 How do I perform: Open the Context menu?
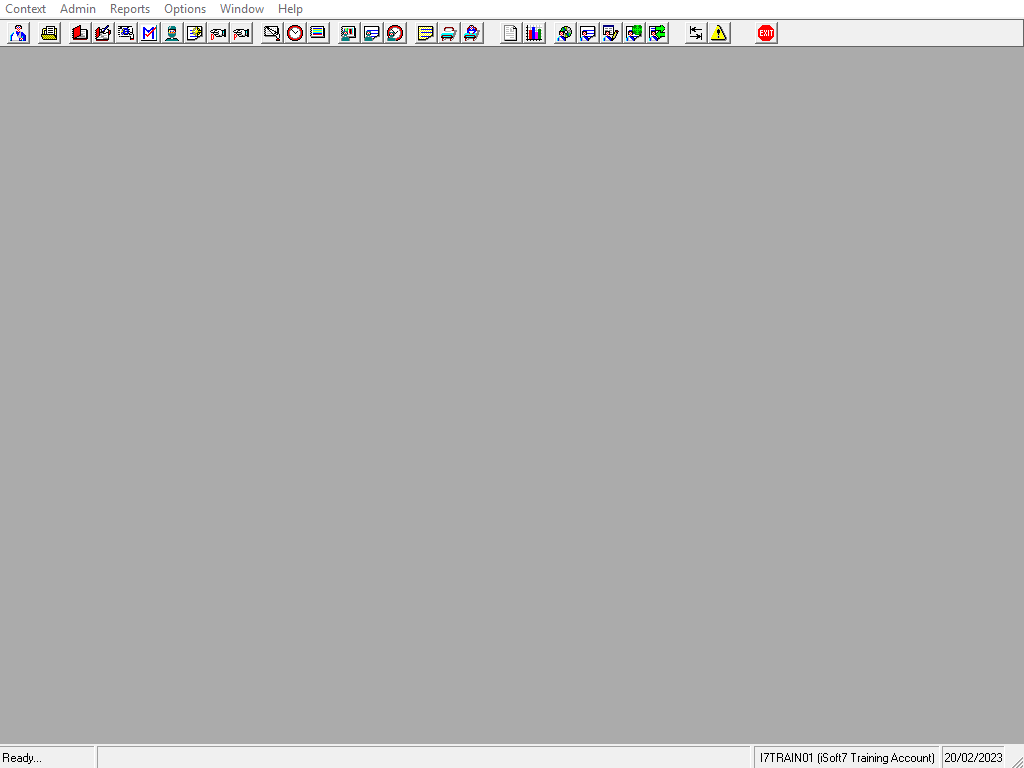tap(25, 9)
